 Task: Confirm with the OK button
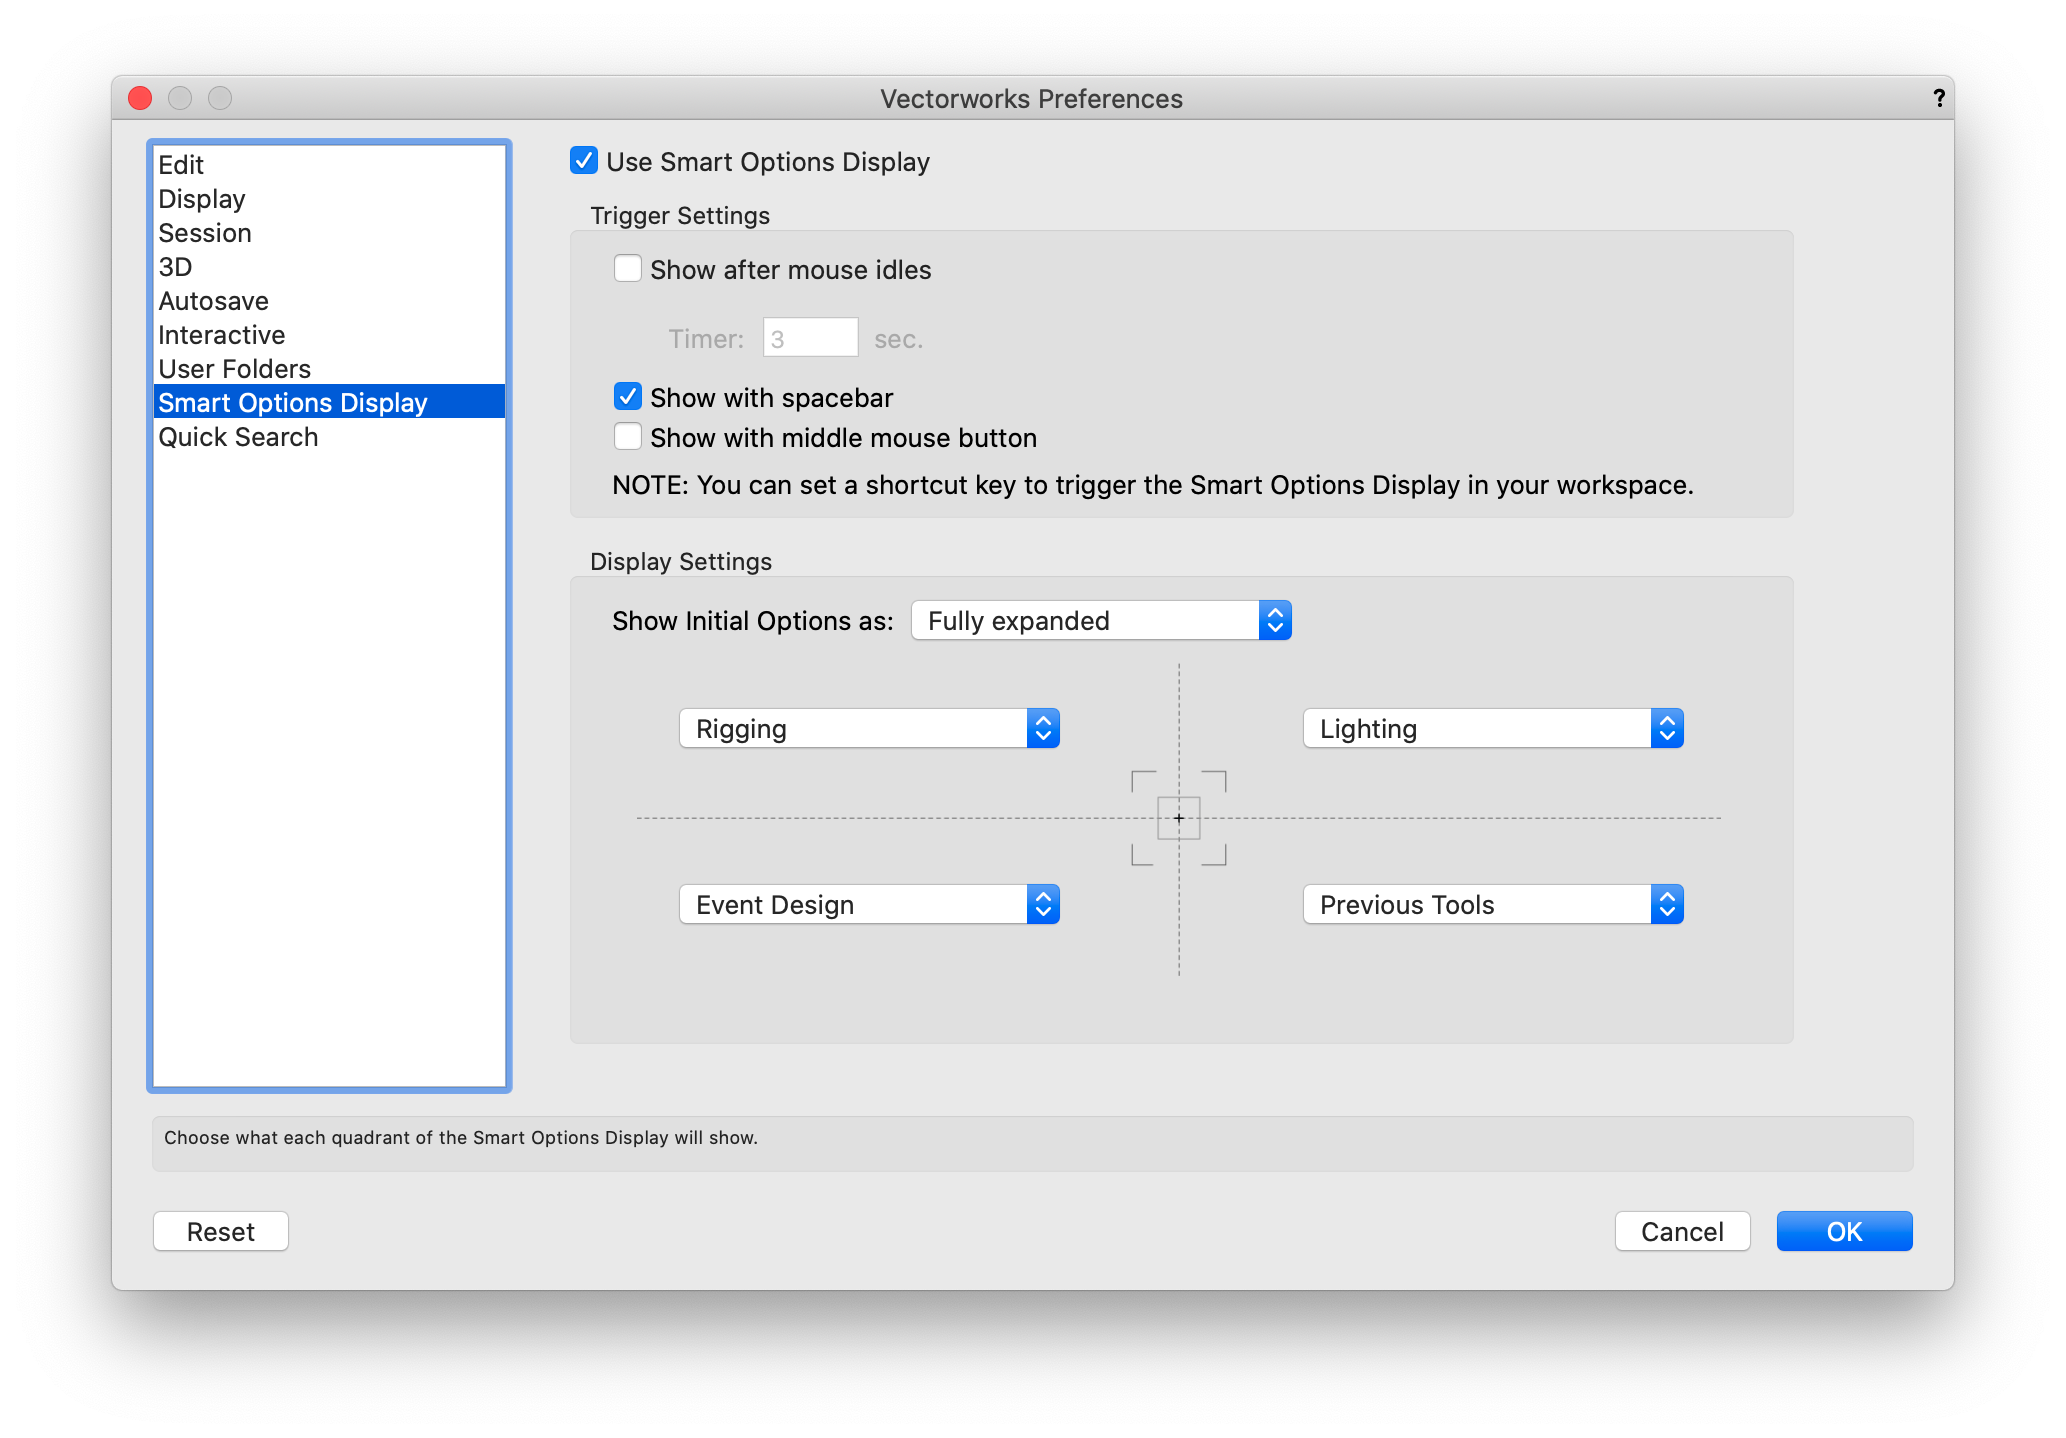1843,1231
